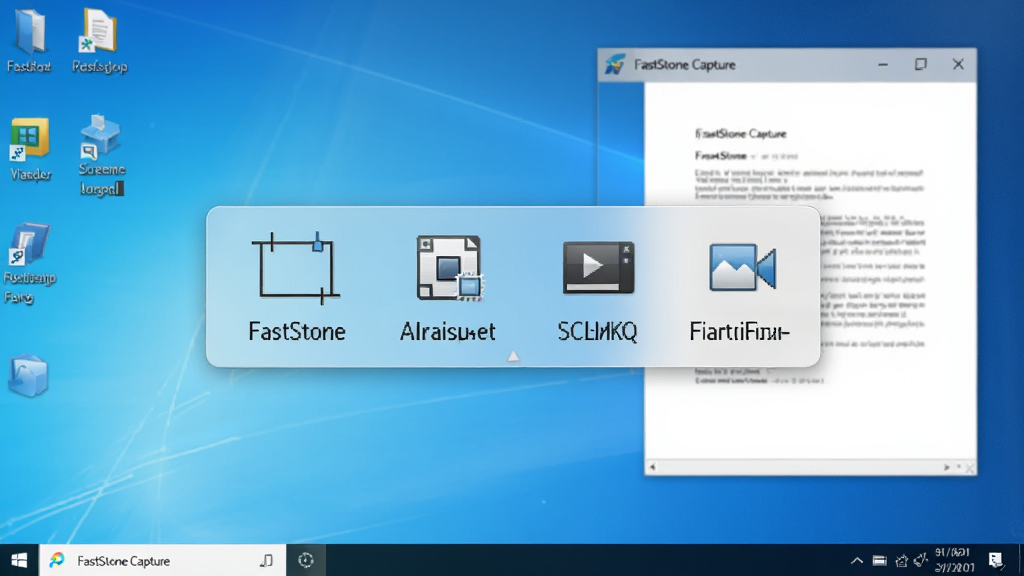Select the FastStone rectangle capture icon
This screenshot has height=576, width=1024.
tap(296, 268)
